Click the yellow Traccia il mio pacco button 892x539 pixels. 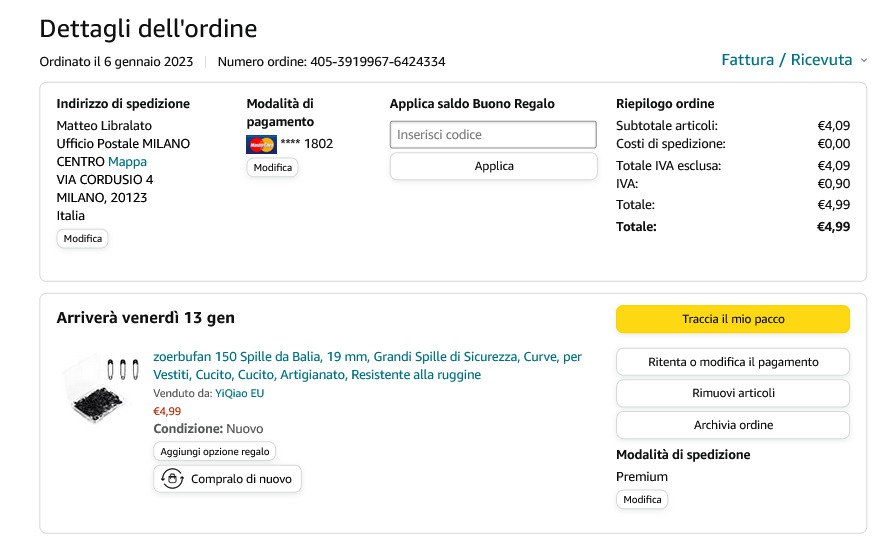click(732, 319)
